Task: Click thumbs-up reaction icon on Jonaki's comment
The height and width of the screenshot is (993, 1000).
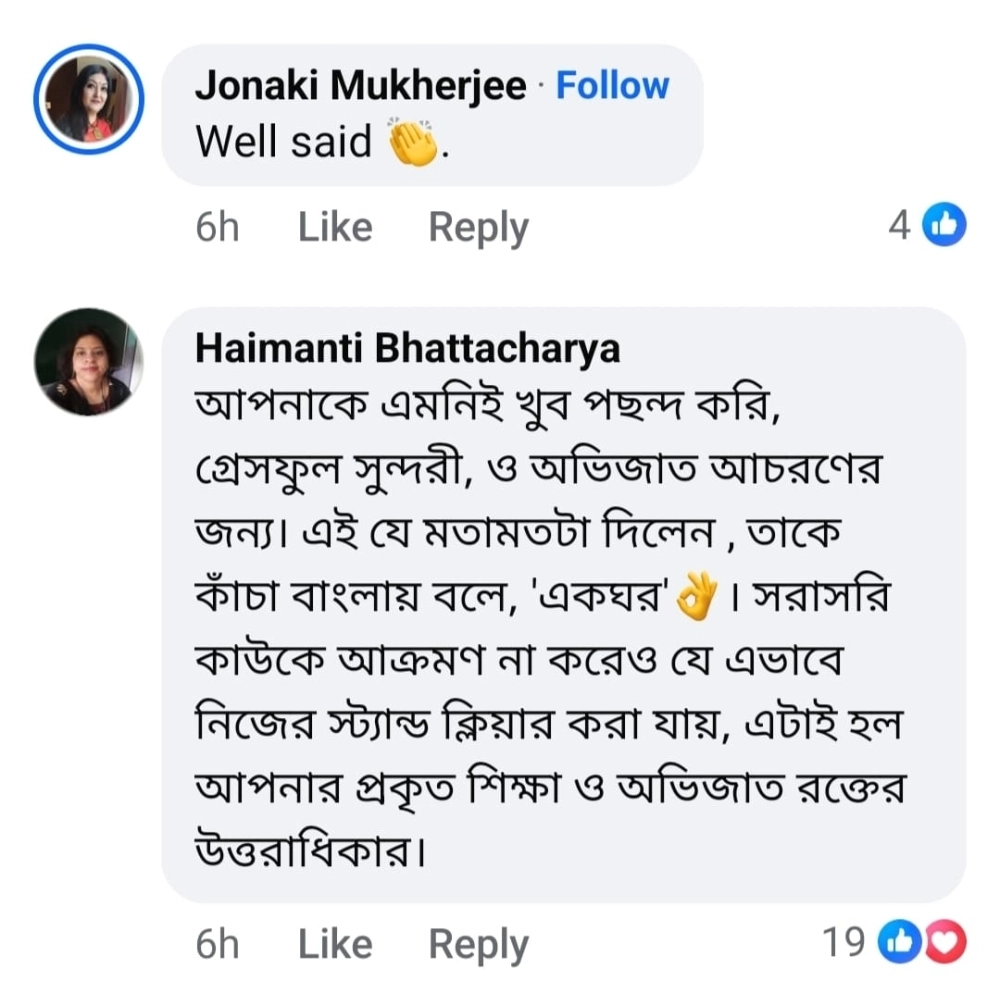Action: 944,226
